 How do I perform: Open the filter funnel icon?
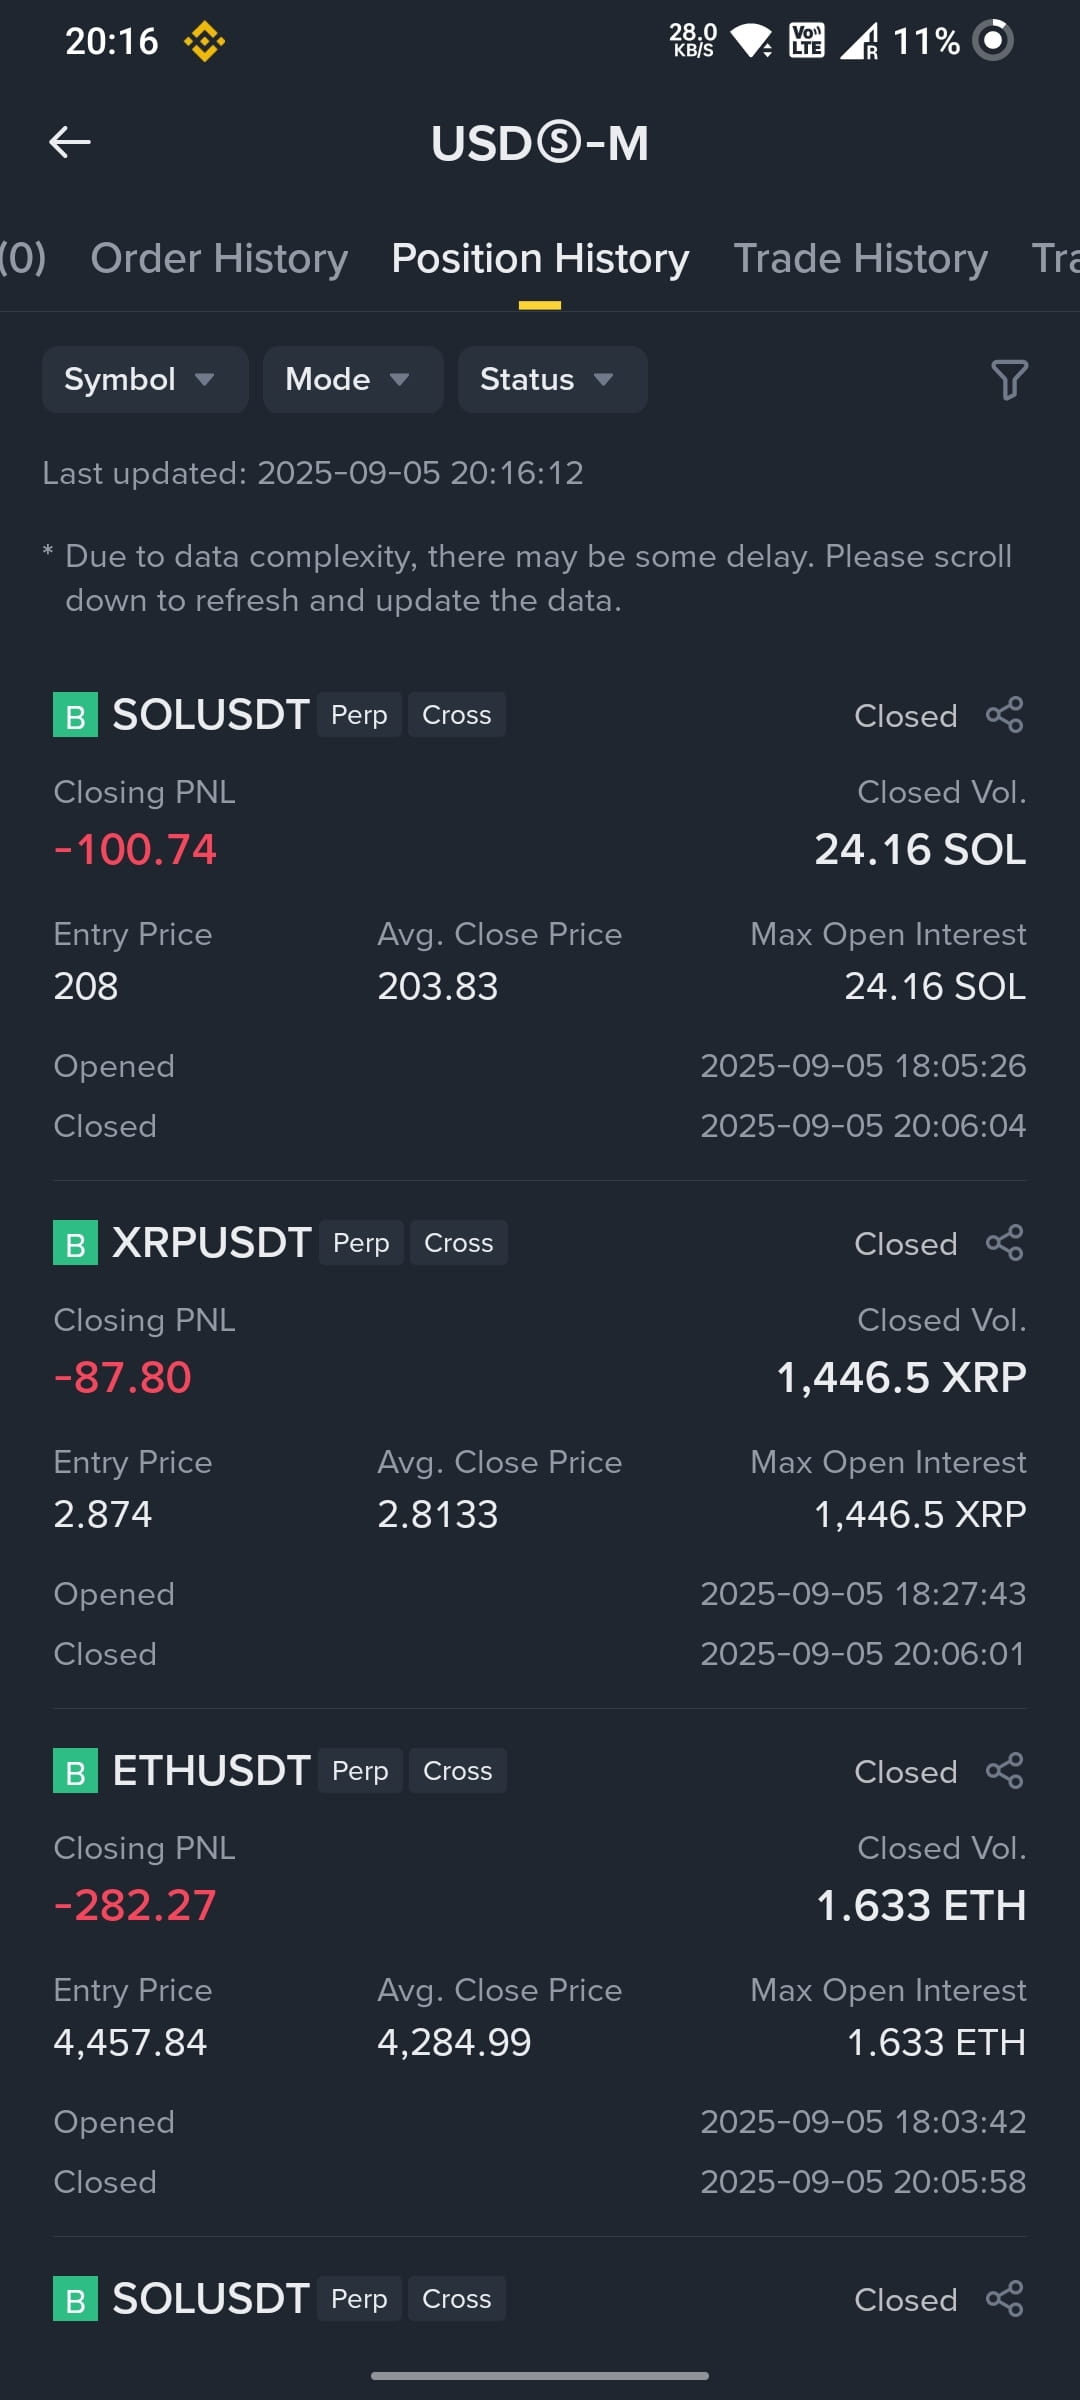[x=1008, y=380]
